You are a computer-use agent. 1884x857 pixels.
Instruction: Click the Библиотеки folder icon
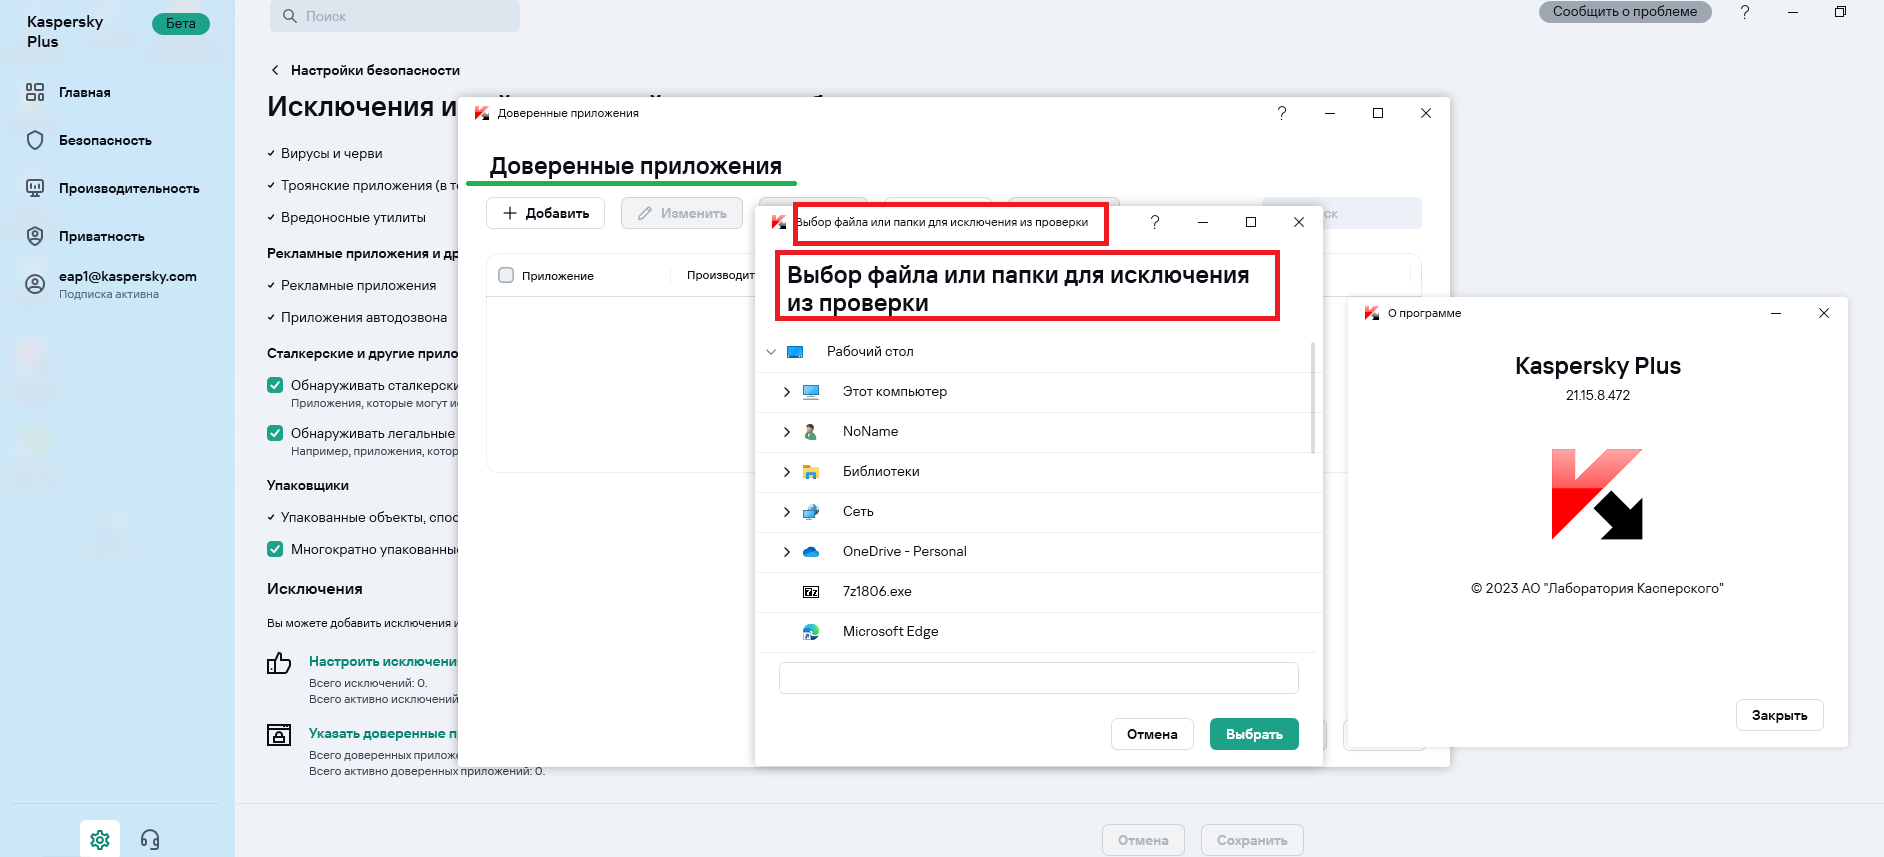(x=811, y=472)
